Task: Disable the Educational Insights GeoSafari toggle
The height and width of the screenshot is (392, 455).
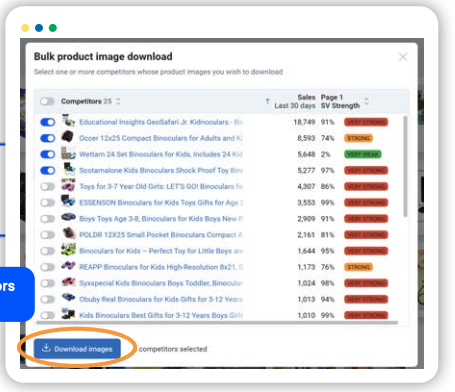Action: coord(48,122)
